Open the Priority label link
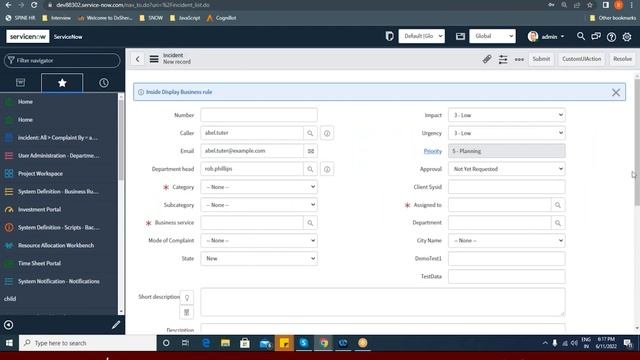 [433, 151]
